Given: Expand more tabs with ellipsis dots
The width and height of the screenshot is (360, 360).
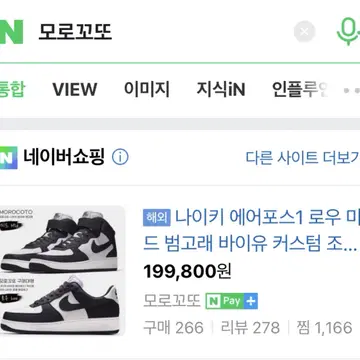Looking at the screenshot, I should pos(352,90).
